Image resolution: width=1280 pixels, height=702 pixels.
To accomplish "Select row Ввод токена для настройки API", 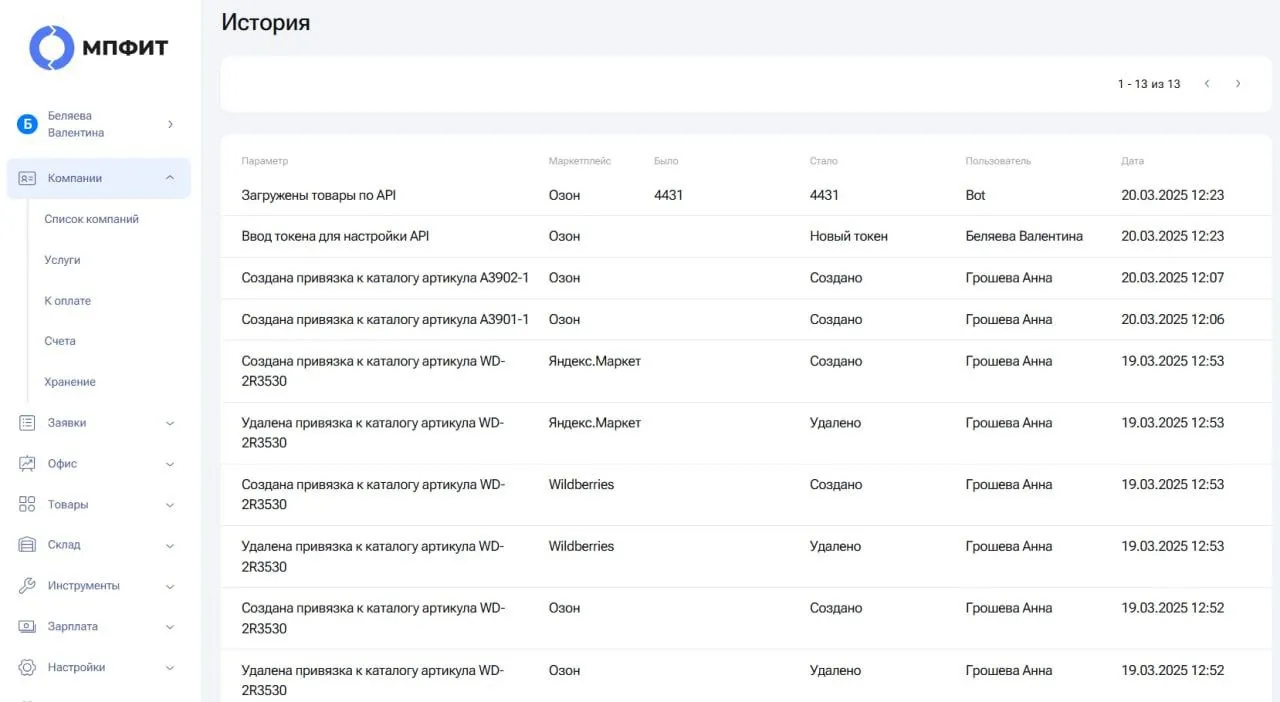I will pos(746,236).
